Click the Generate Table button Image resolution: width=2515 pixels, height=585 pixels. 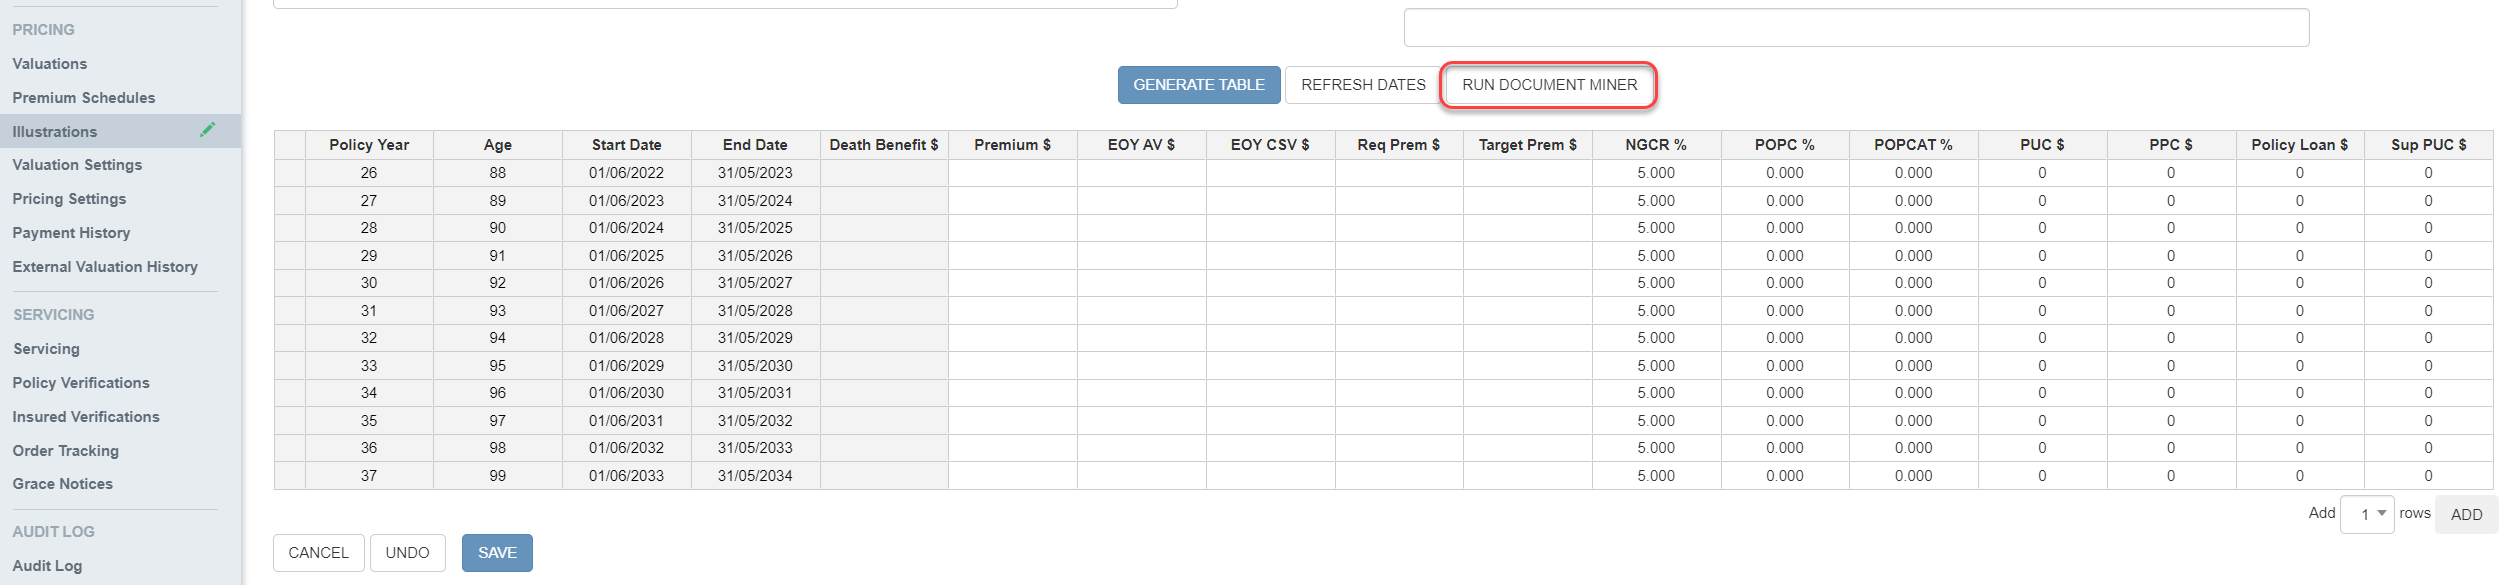click(x=1198, y=85)
